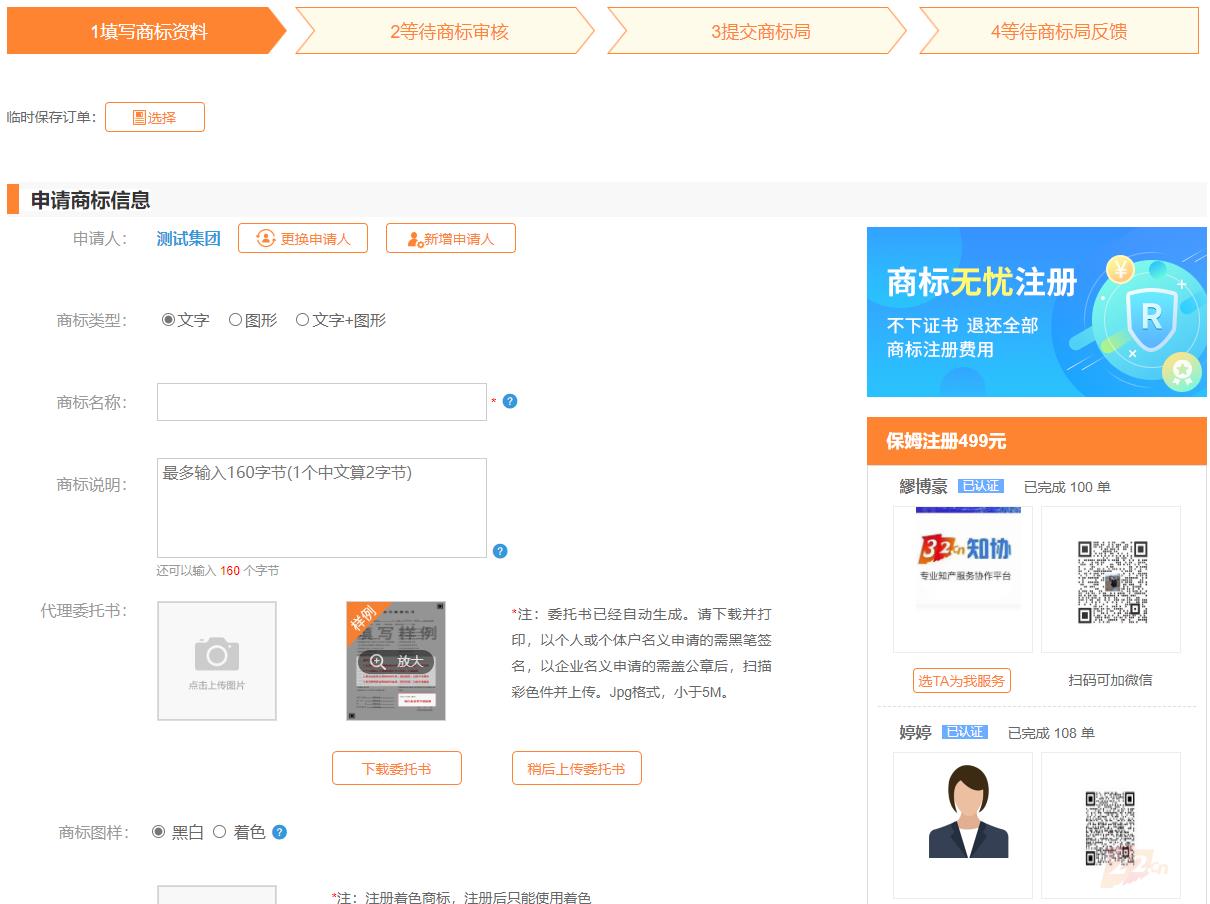Select 着色 for trademark sample

click(220, 832)
